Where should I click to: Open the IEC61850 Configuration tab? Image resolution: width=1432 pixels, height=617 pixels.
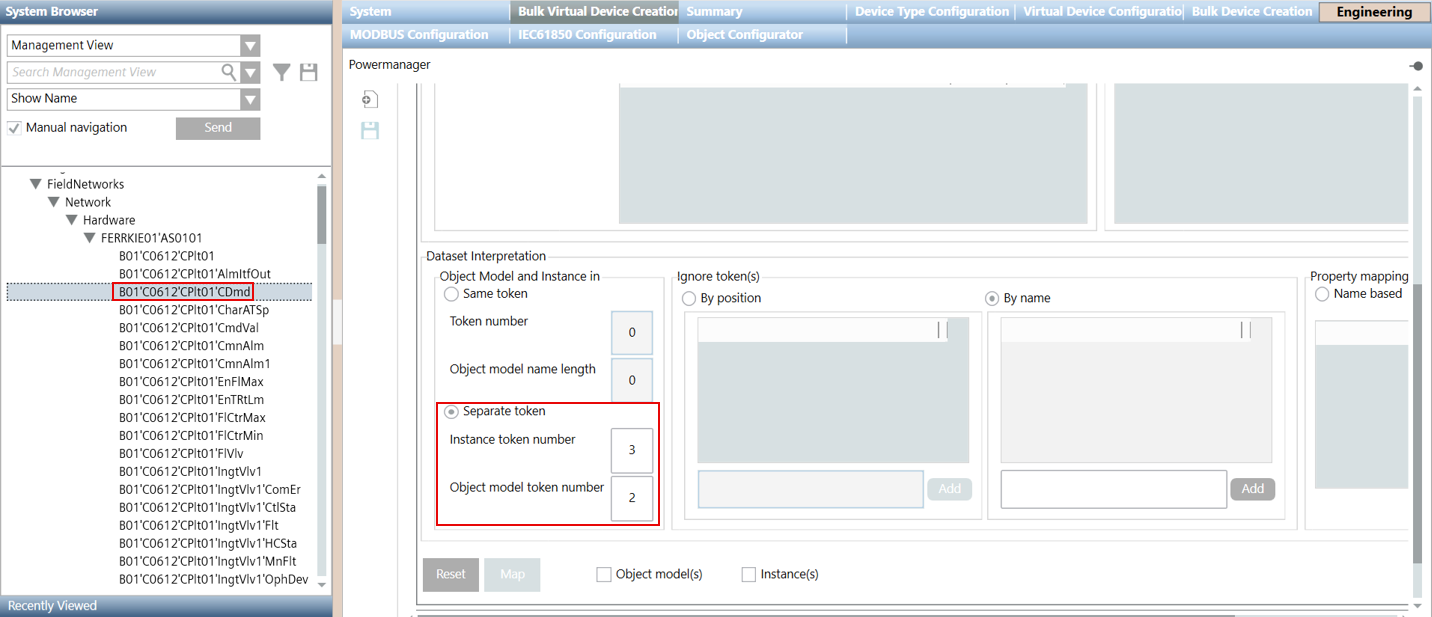click(587, 35)
